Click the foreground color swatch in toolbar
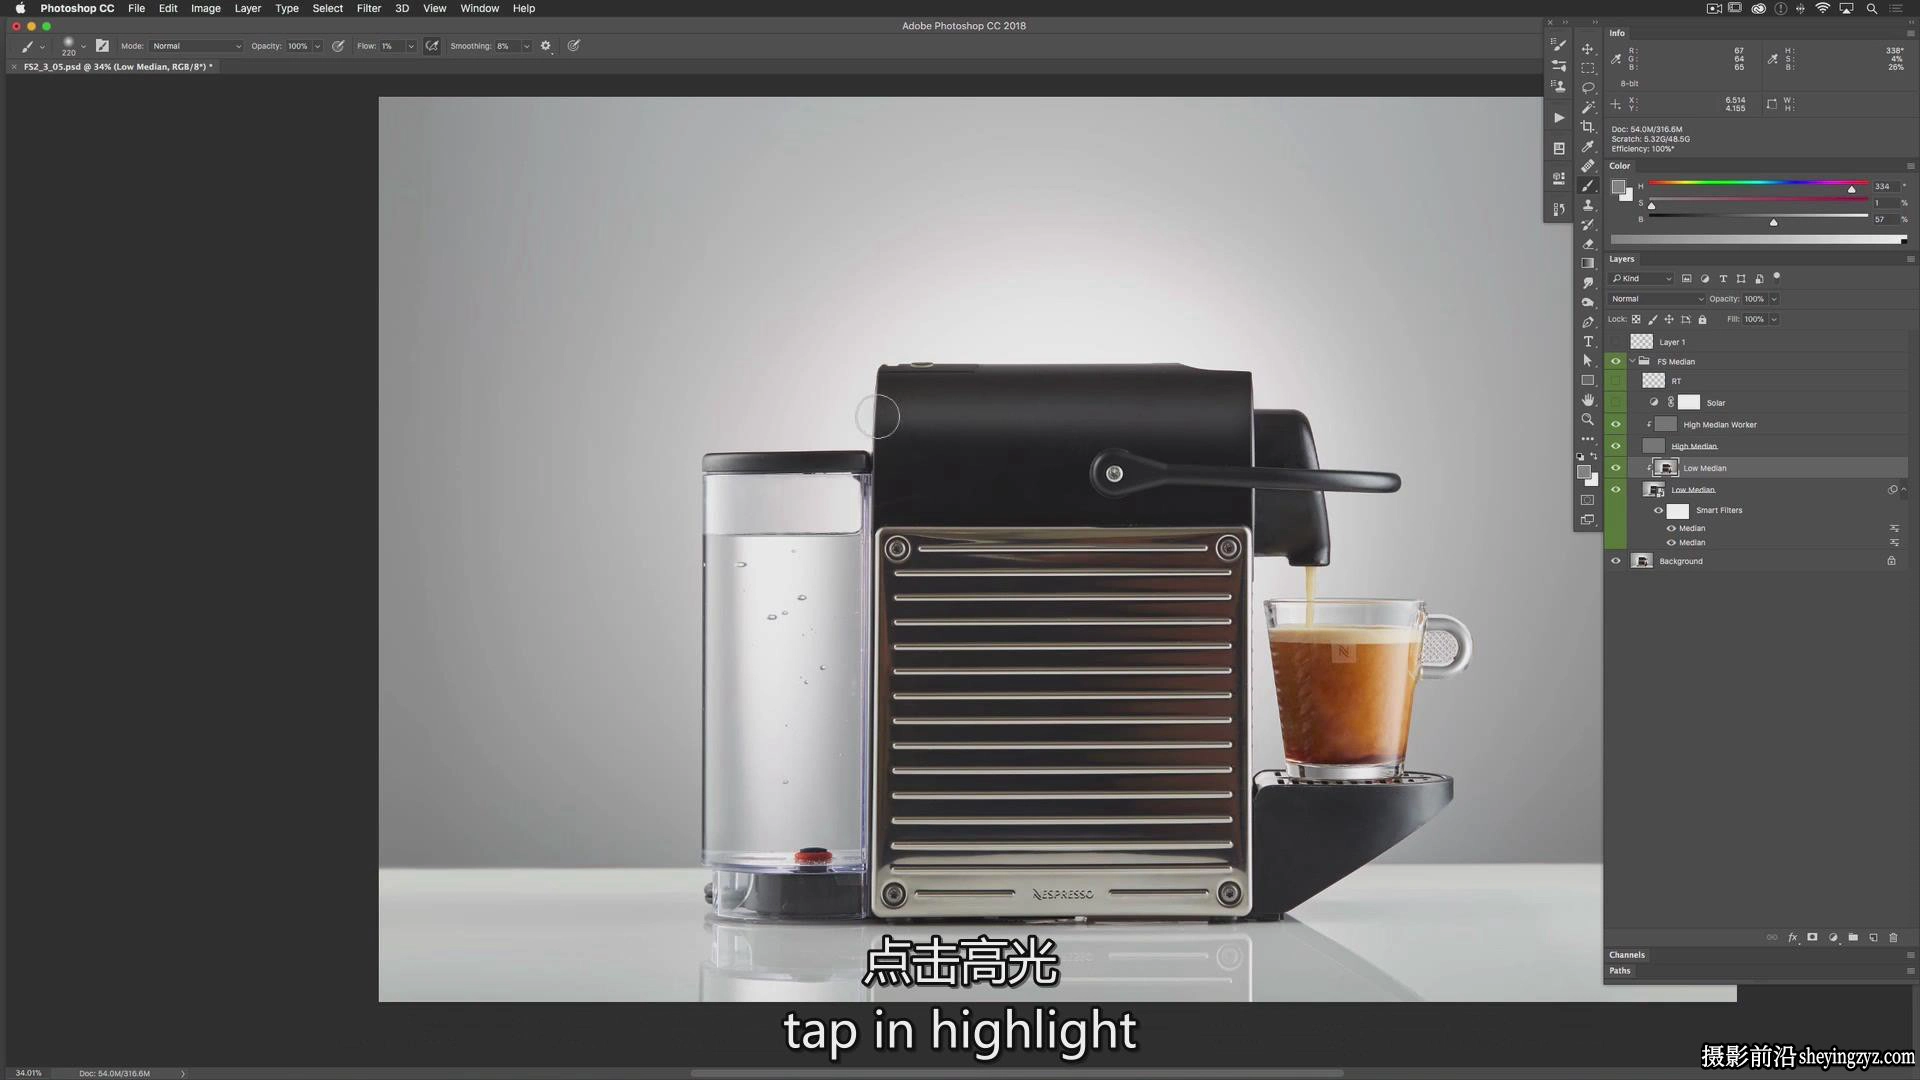Screen dimensions: 1920x1080 pyautogui.click(x=1583, y=472)
